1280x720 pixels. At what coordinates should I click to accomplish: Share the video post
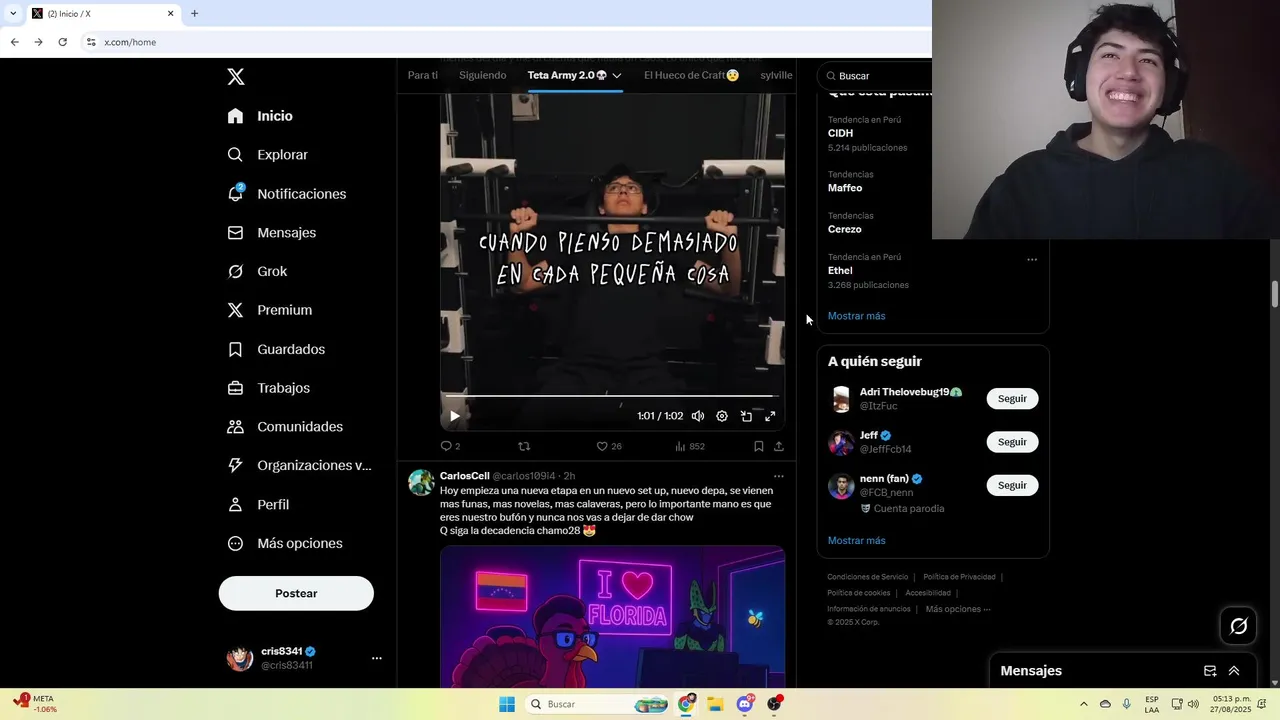[779, 446]
